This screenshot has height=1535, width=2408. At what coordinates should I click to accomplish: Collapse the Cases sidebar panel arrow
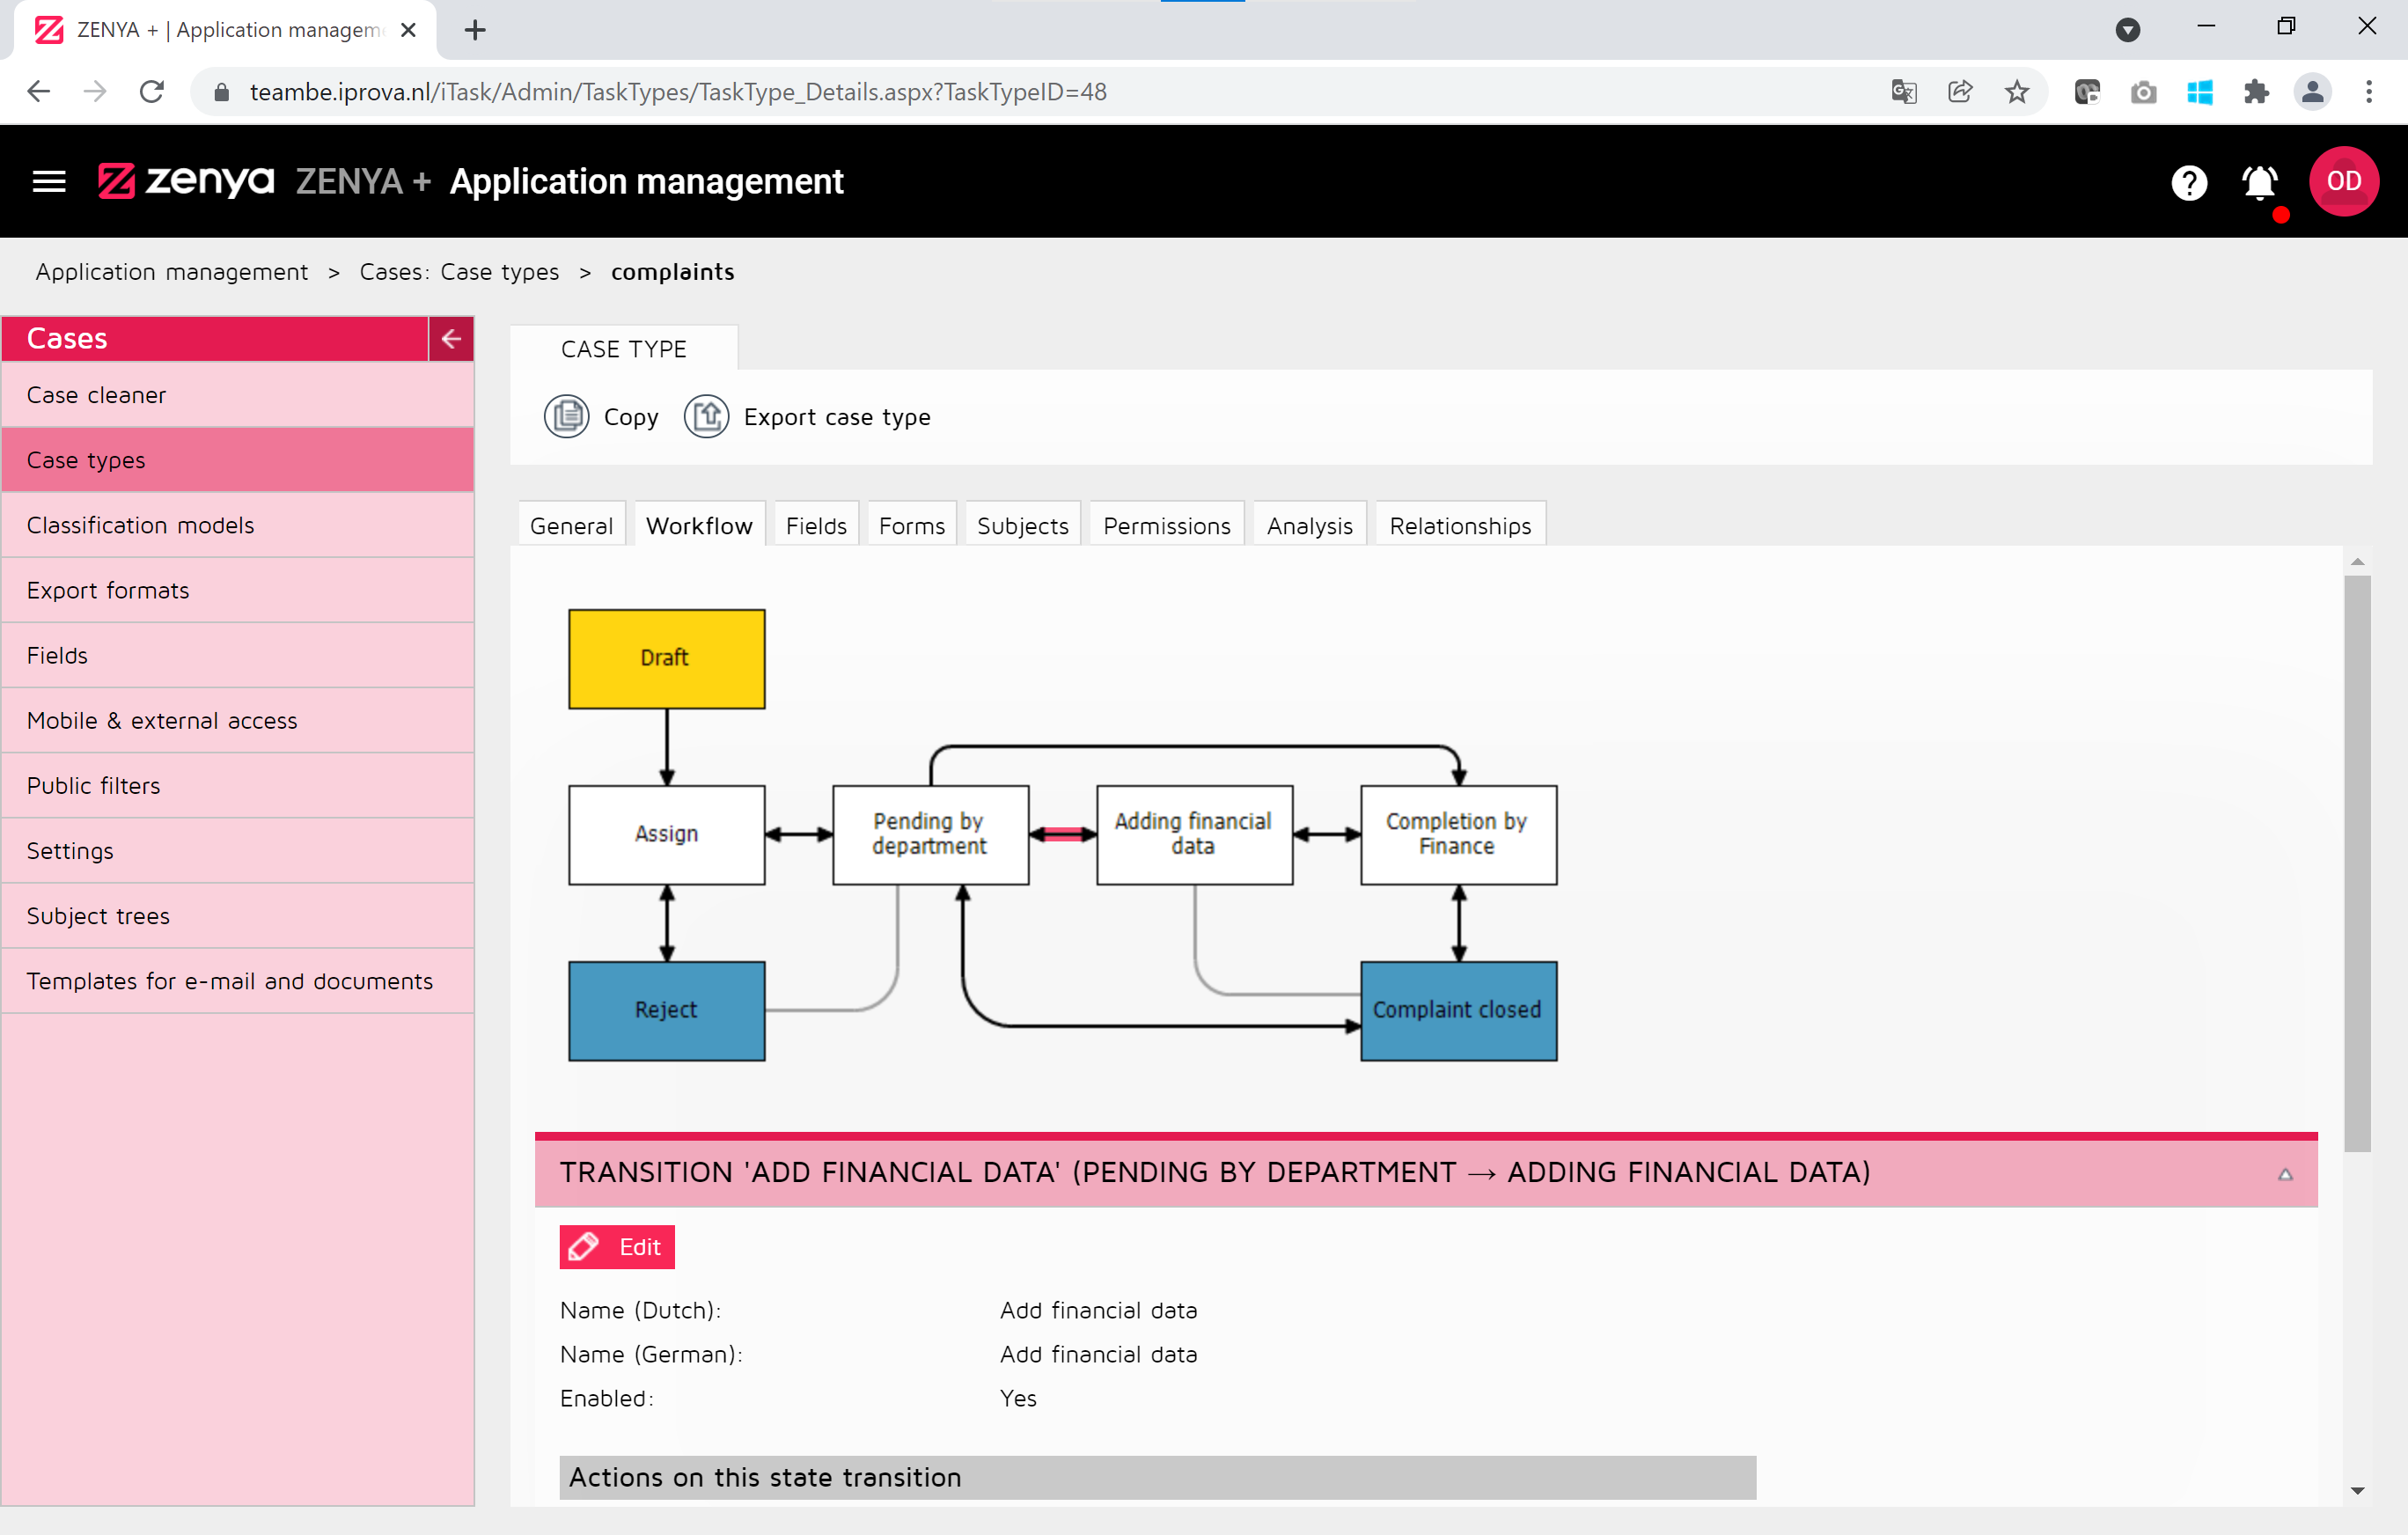pos(451,338)
